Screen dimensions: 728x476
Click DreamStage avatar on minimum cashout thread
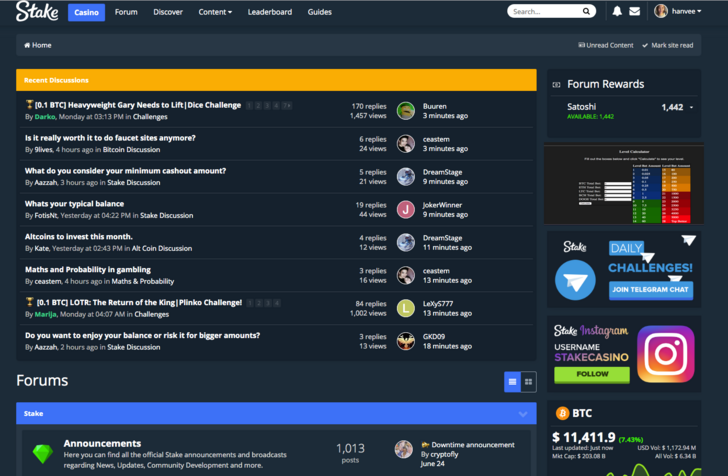[x=405, y=177]
